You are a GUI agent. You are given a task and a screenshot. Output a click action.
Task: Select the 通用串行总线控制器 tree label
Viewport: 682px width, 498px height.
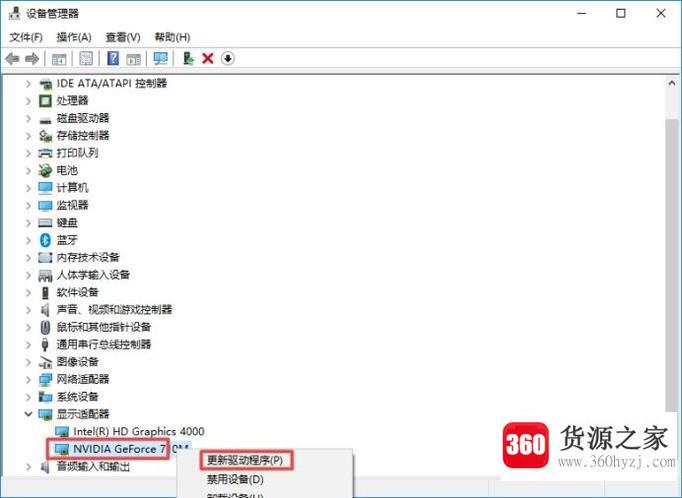pos(104,344)
